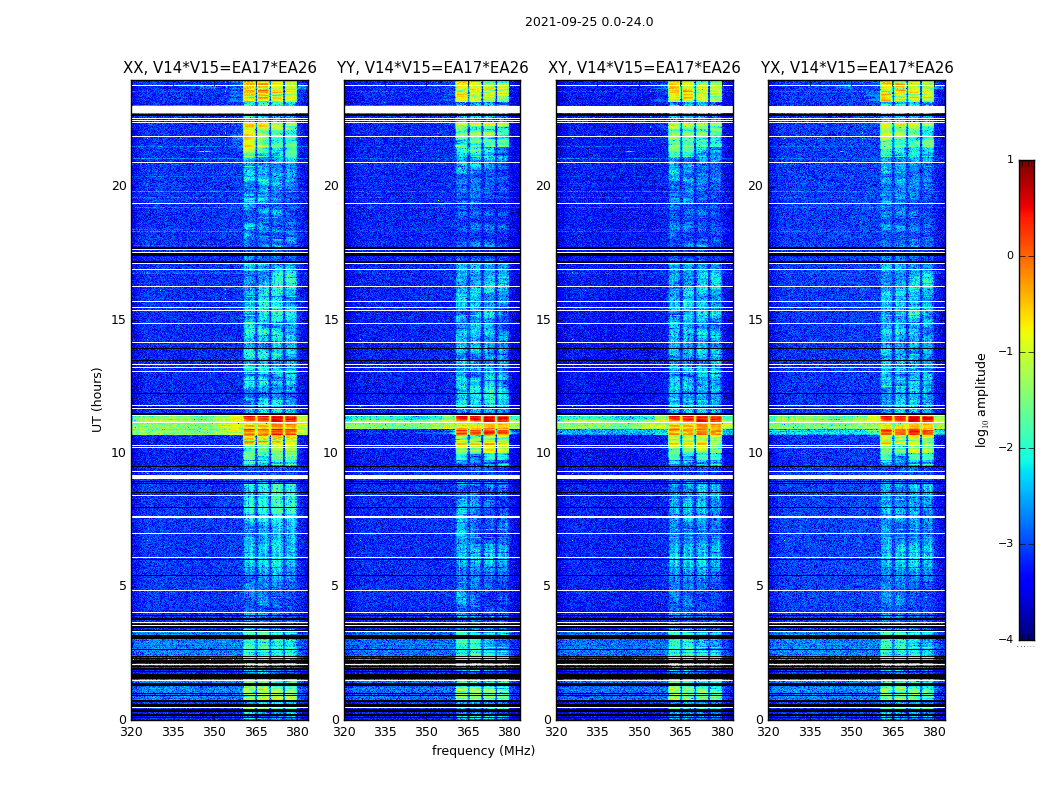
Task: Click the 20 y-axis tick of the YY panel
Action: [x=331, y=186]
